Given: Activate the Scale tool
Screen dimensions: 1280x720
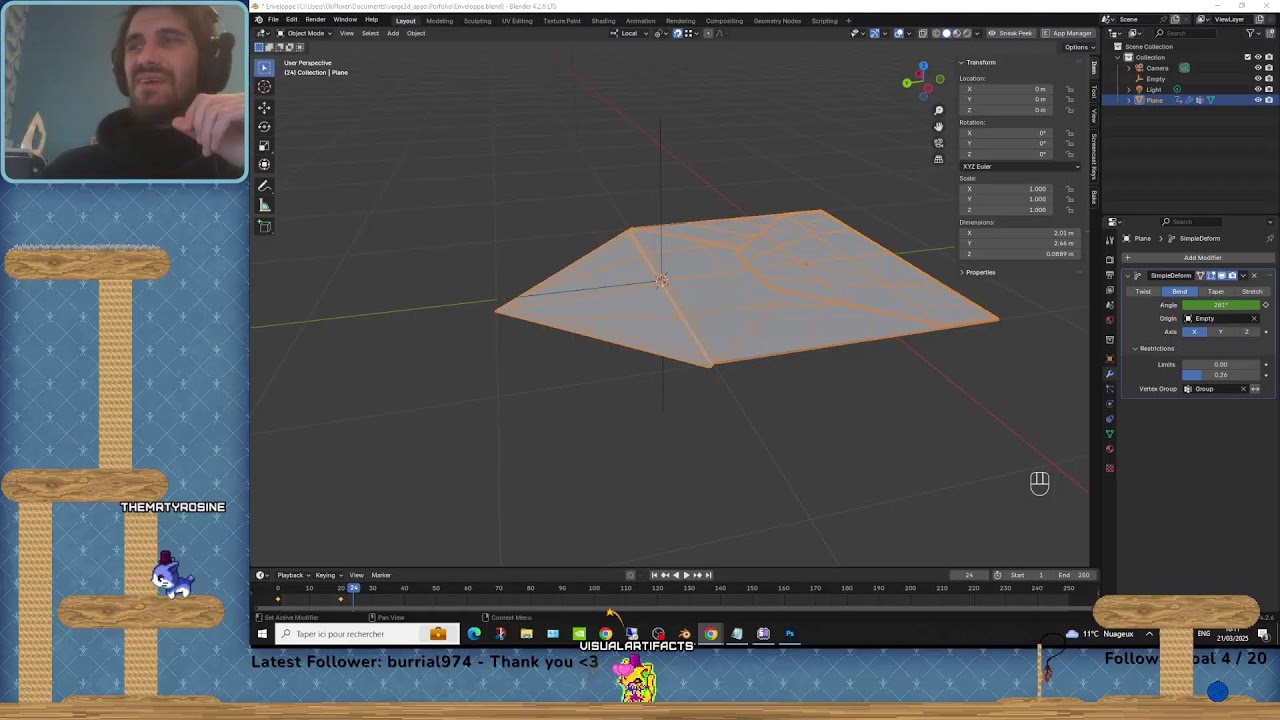Looking at the screenshot, I should click(x=264, y=145).
